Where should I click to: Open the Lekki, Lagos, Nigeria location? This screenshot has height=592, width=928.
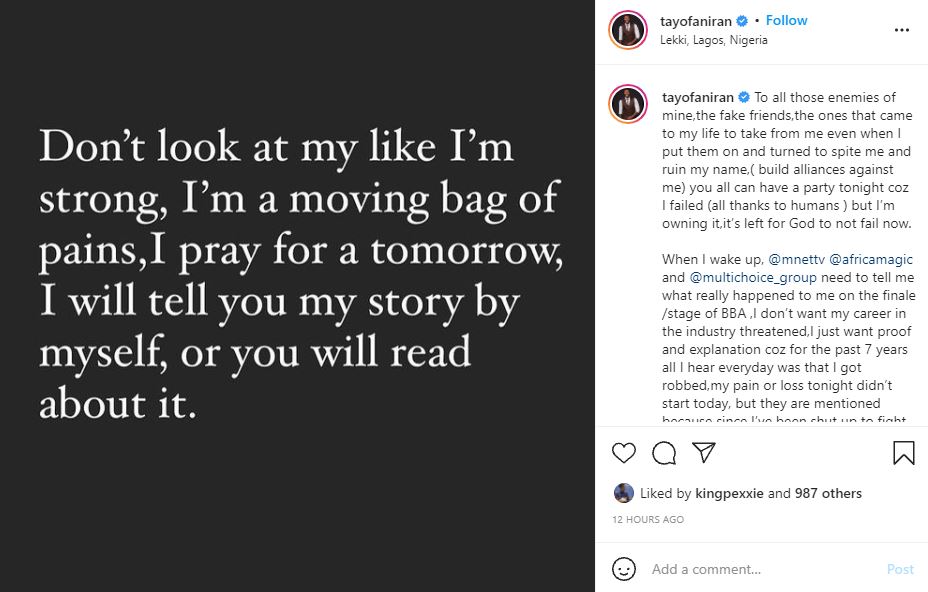pos(714,40)
